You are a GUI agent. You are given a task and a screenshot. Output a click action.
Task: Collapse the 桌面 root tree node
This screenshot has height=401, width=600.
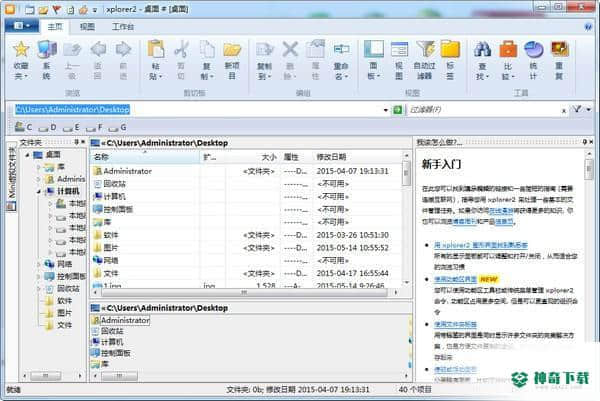point(27,155)
